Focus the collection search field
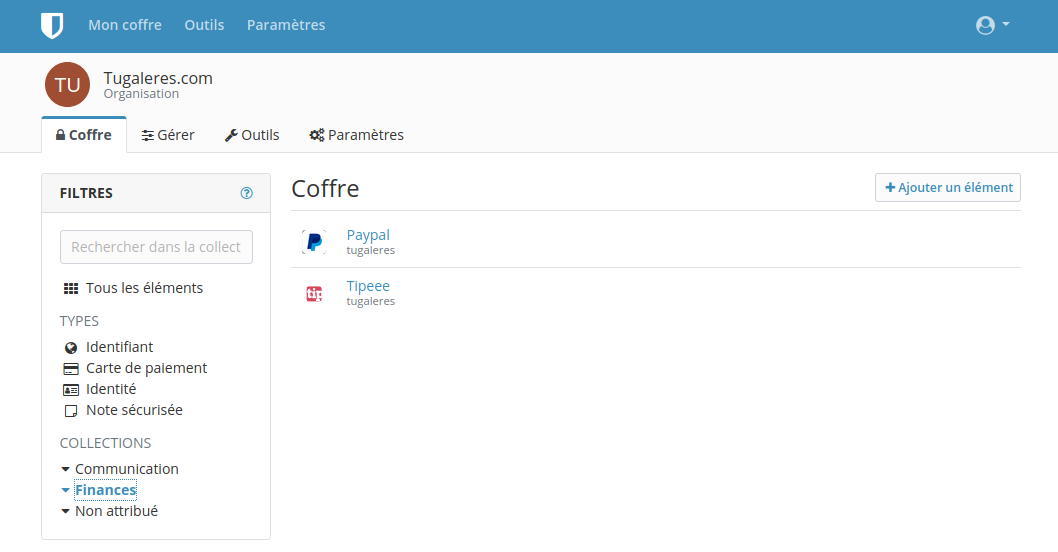Image resolution: width=1058 pixels, height=552 pixels. click(x=156, y=247)
